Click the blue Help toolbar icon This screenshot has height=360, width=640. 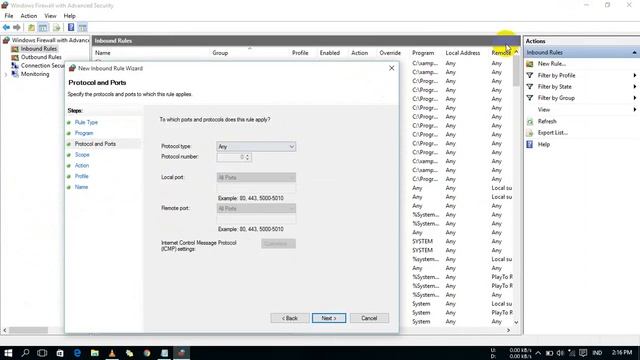click(71, 27)
